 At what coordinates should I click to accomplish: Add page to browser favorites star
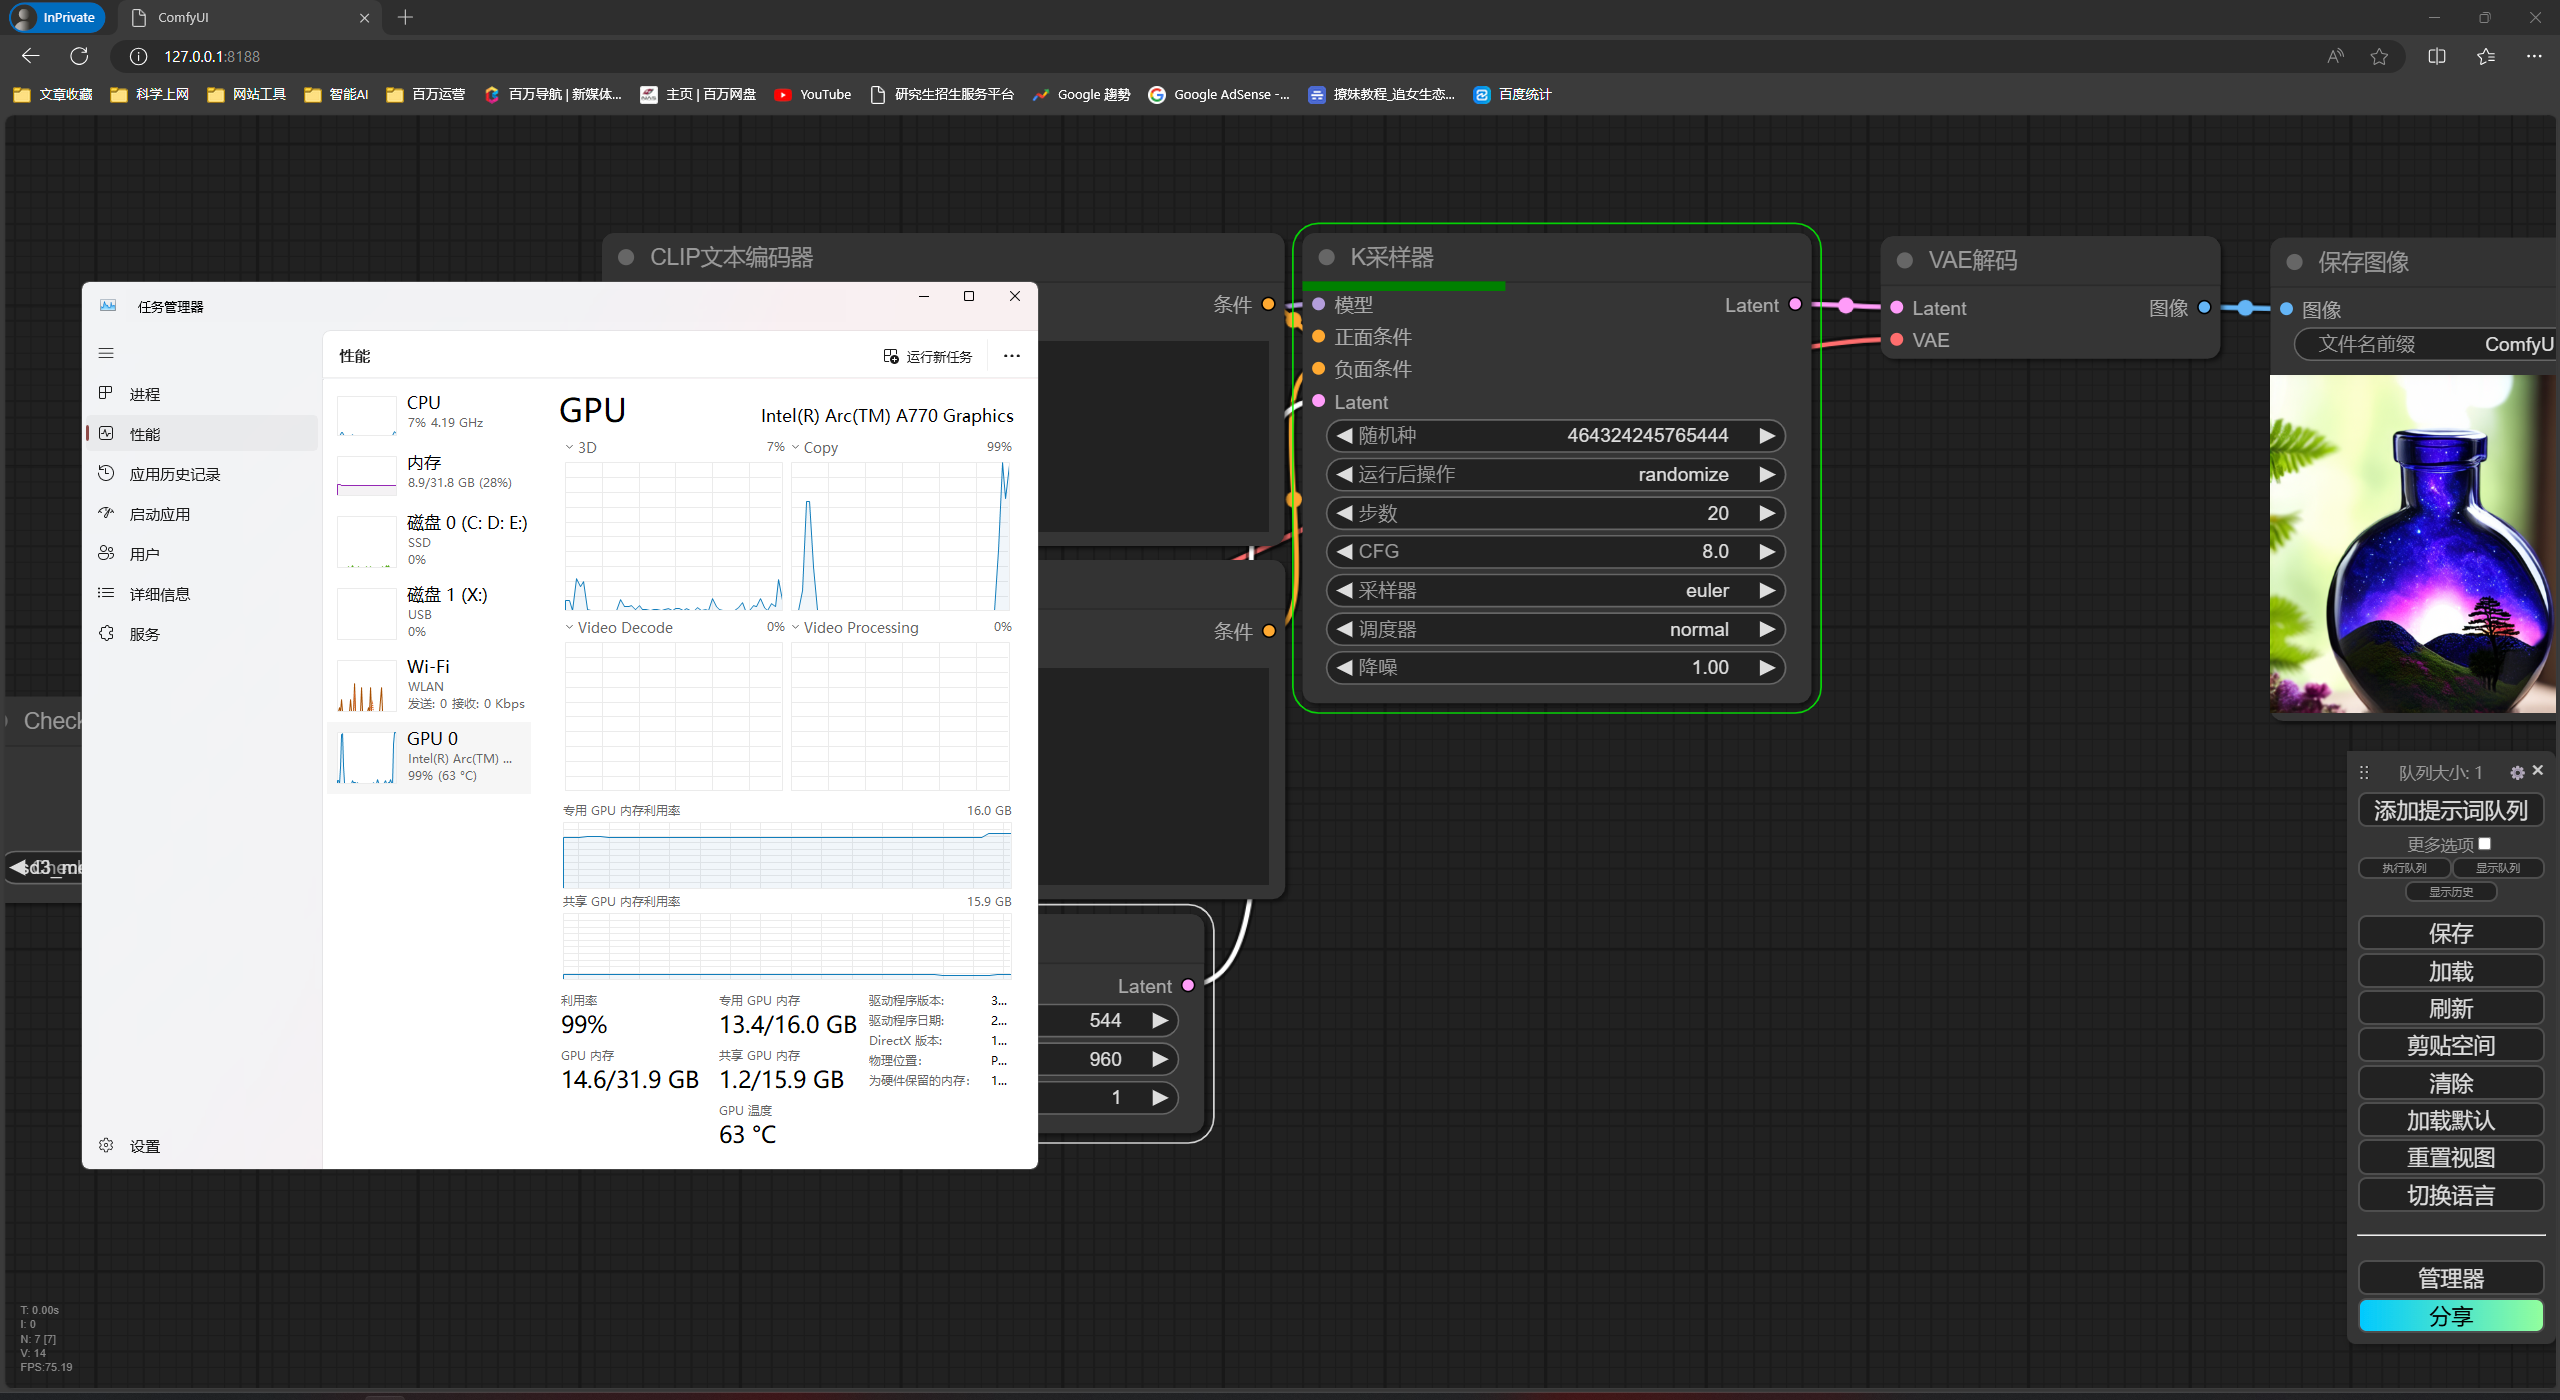click(x=2379, y=57)
